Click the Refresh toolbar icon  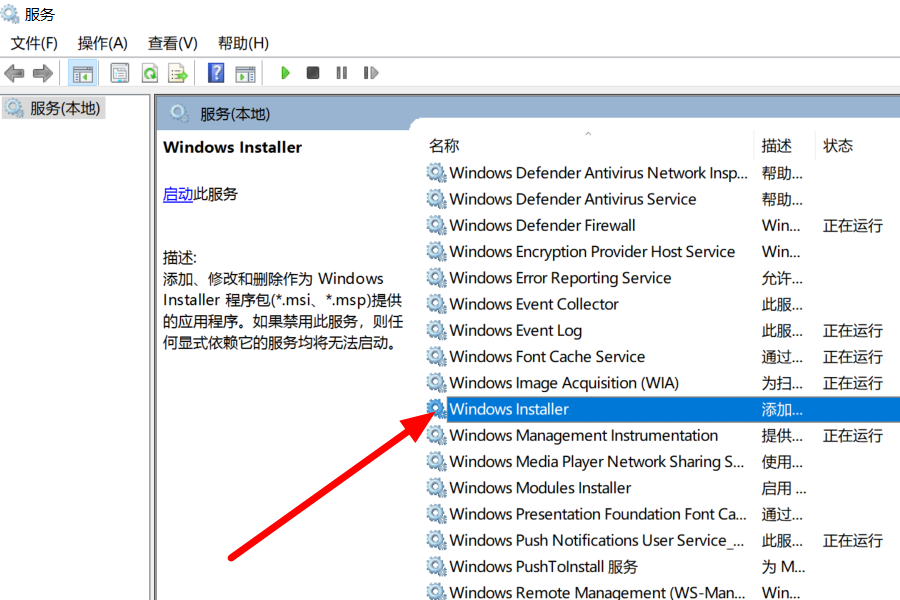click(149, 73)
